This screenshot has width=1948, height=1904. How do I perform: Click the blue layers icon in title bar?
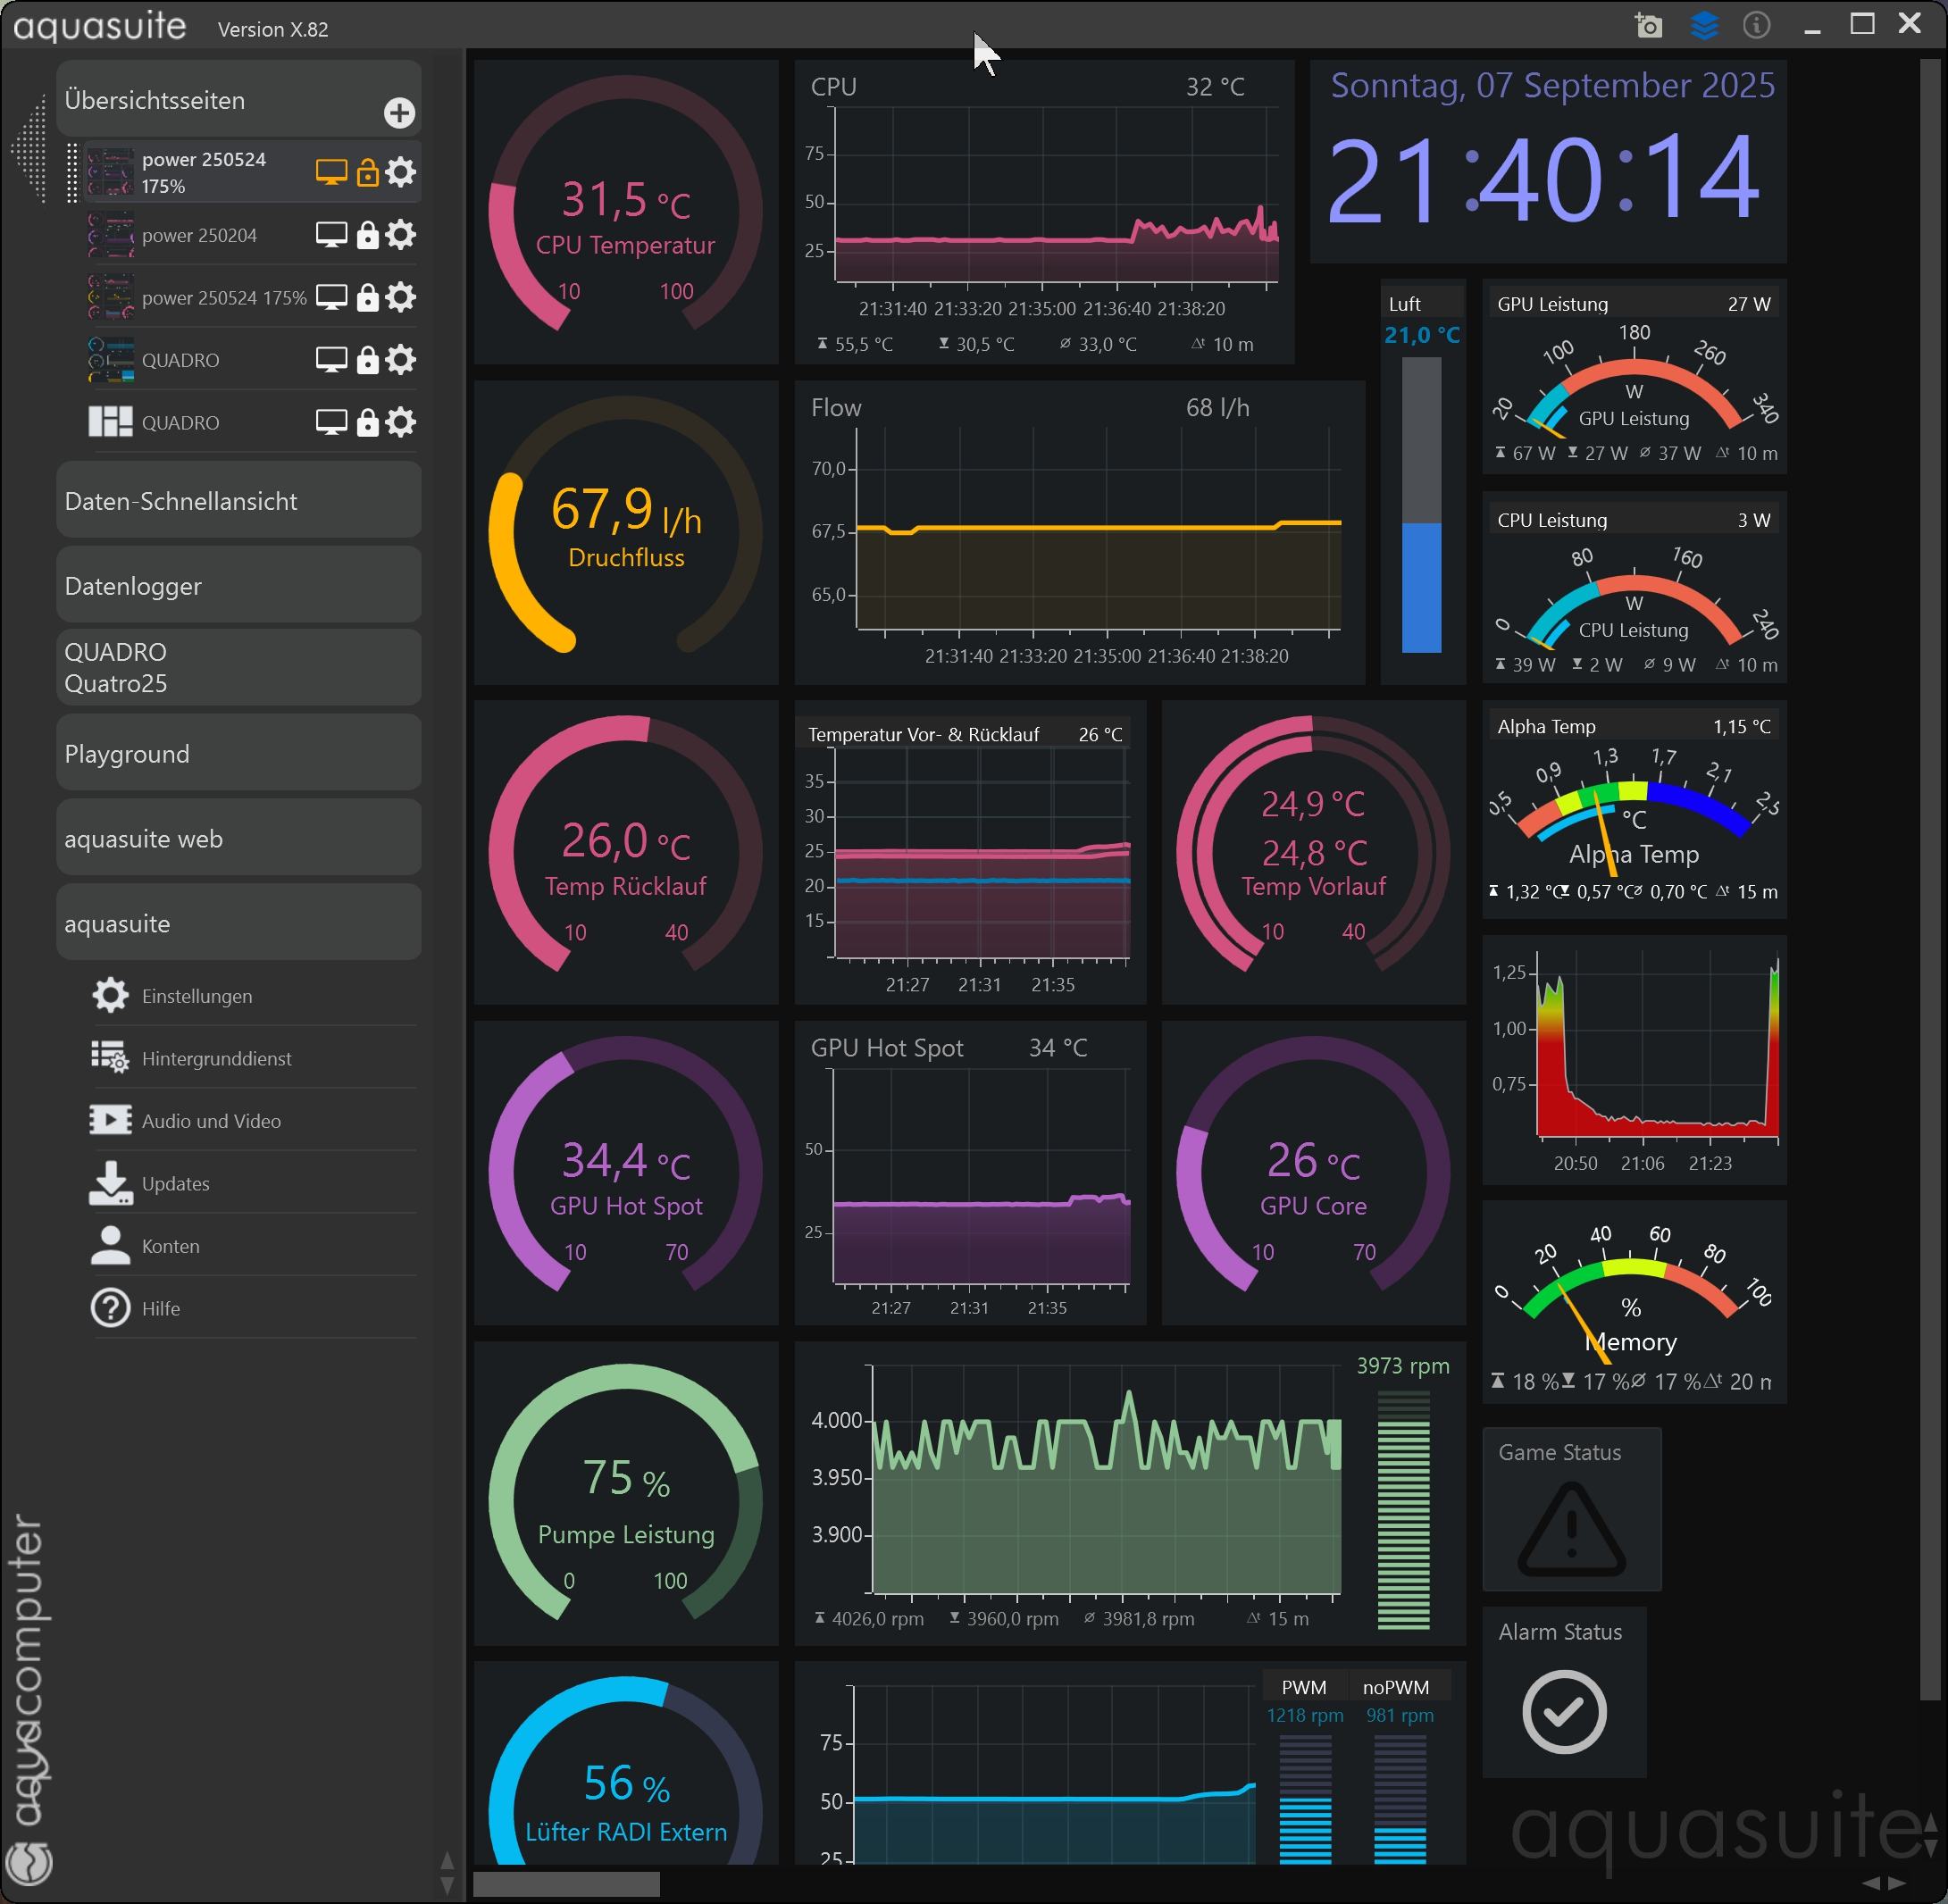pyautogui.click(x=1703, y=25)
